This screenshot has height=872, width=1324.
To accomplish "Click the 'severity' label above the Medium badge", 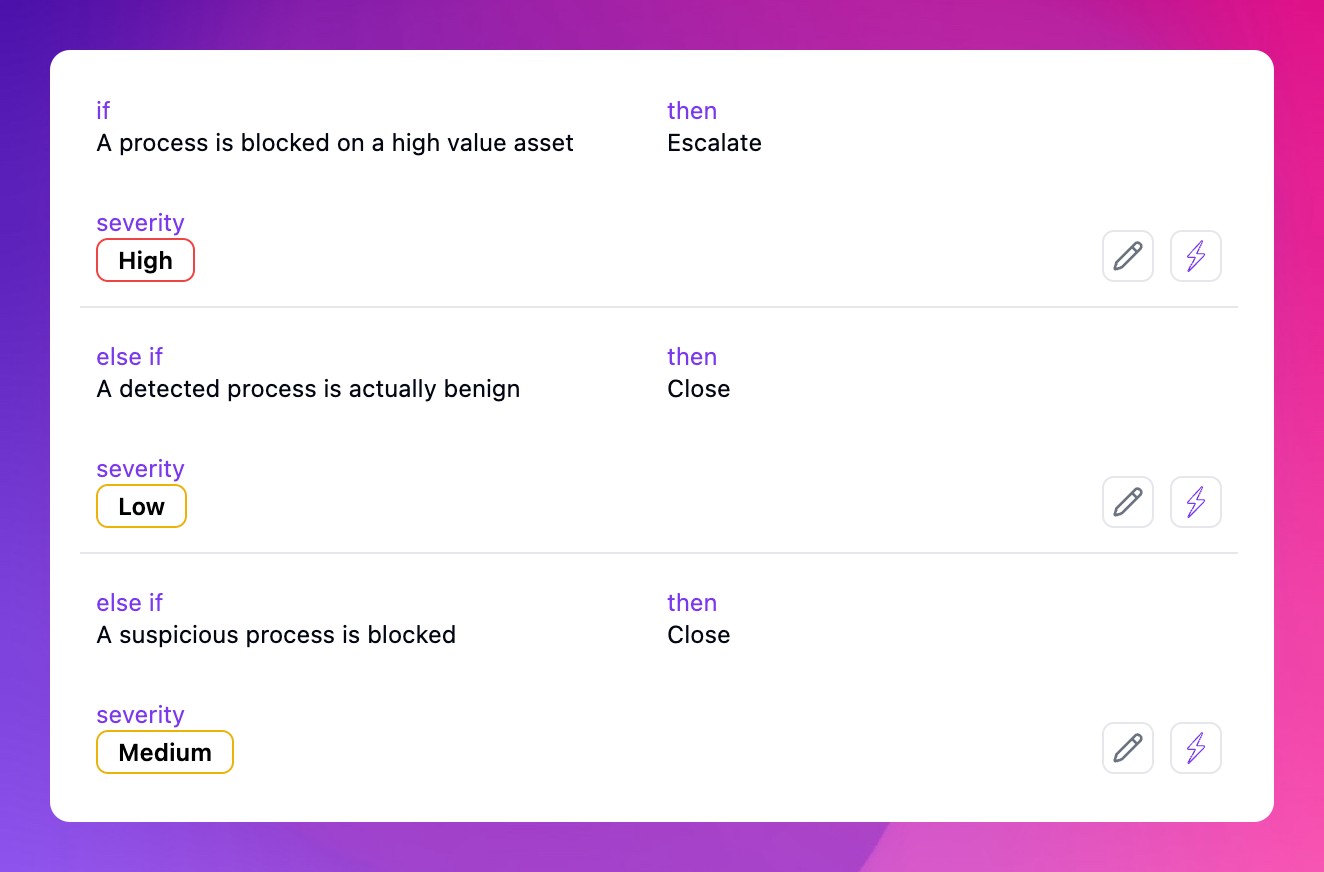I will (x=140, y=715).
